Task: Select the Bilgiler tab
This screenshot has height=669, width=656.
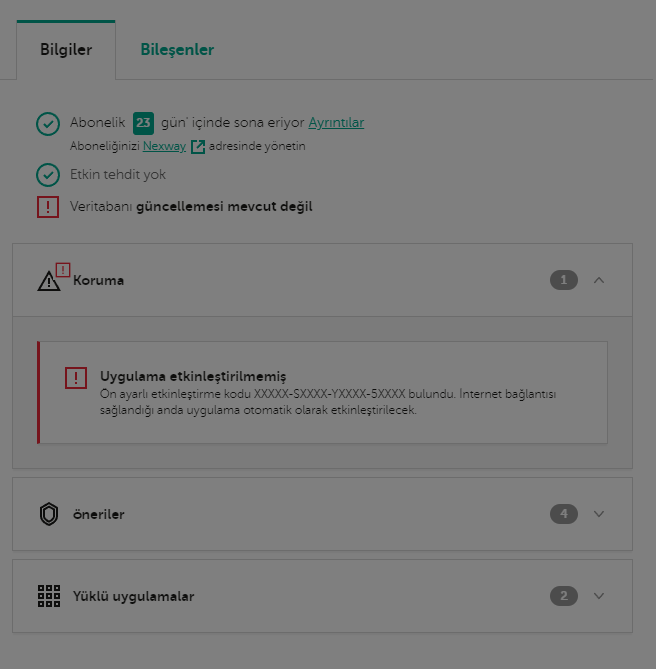Action: point(66,50)
